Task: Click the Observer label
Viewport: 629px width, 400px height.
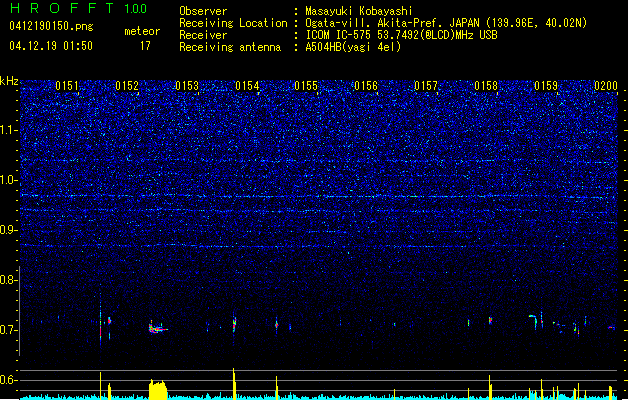Action: pyautogui.click(x=203, y=11)
